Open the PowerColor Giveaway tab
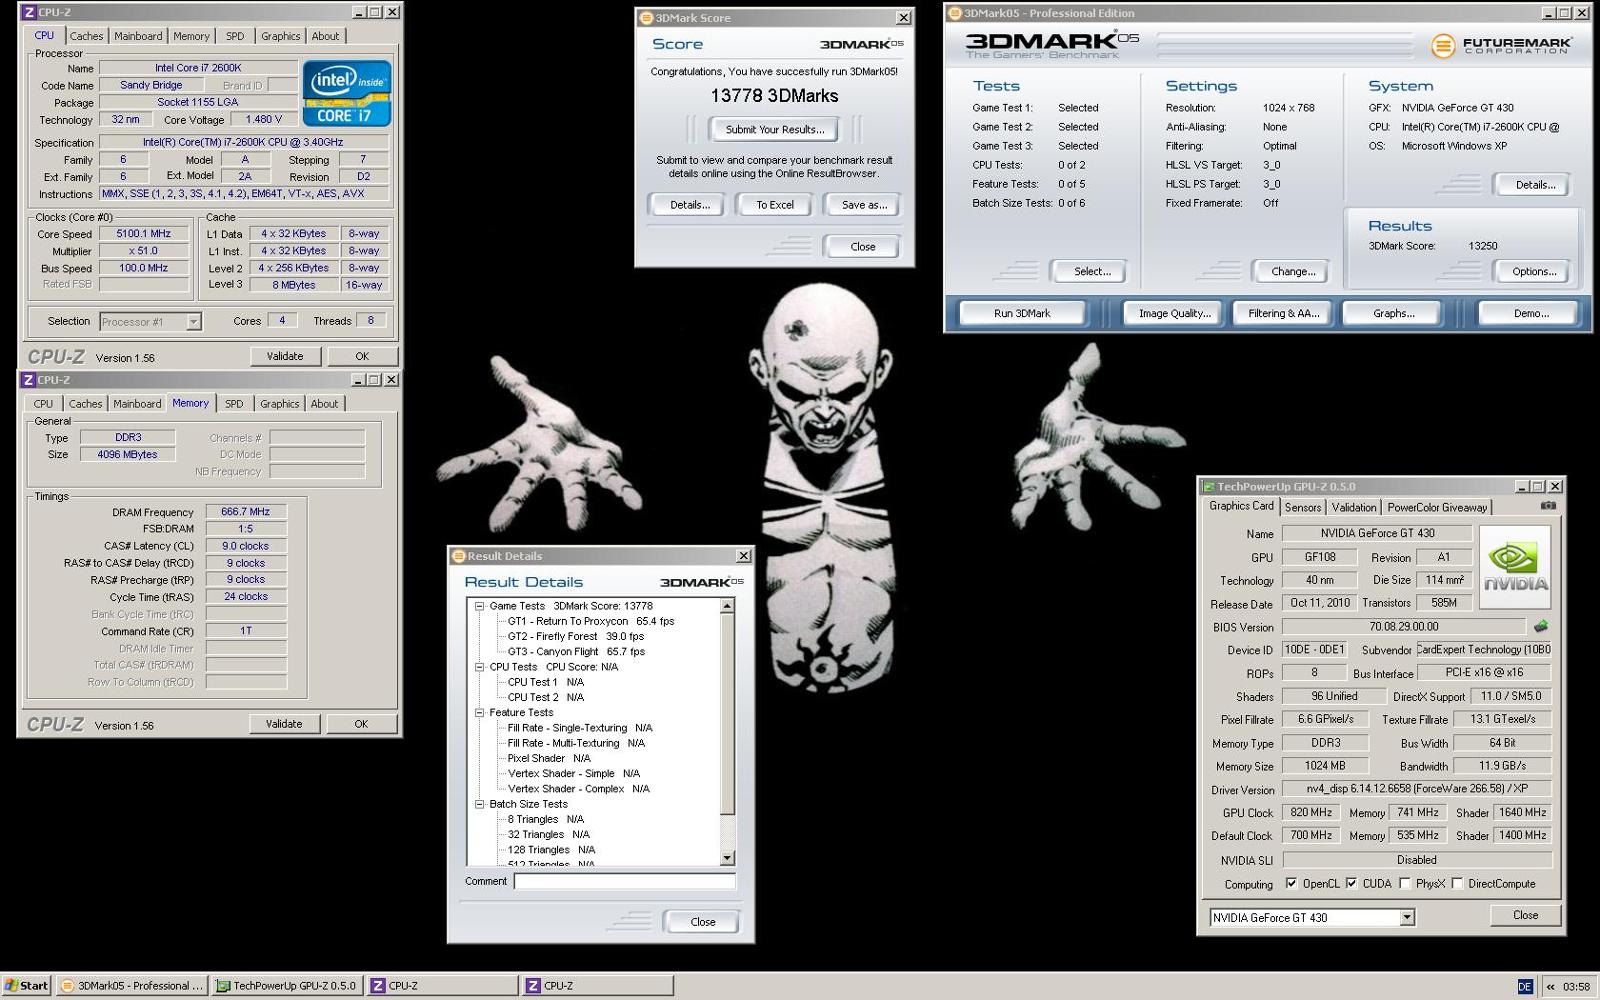Viewport: 1600px width, 1000px height. pos(1437,508)
